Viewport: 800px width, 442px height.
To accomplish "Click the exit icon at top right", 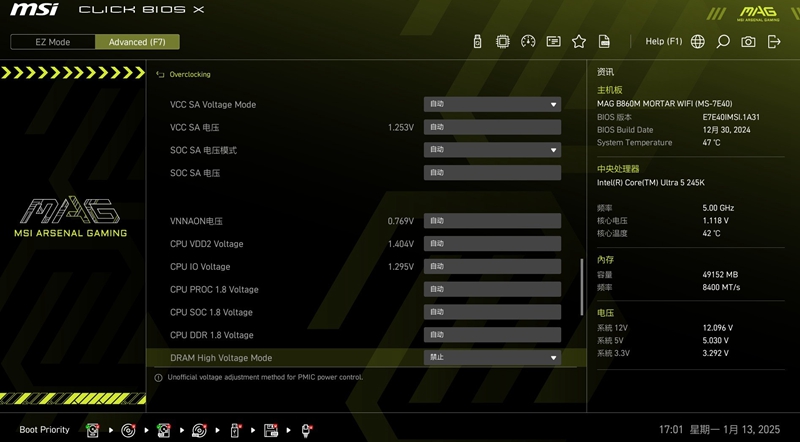I will coord(774,42).
